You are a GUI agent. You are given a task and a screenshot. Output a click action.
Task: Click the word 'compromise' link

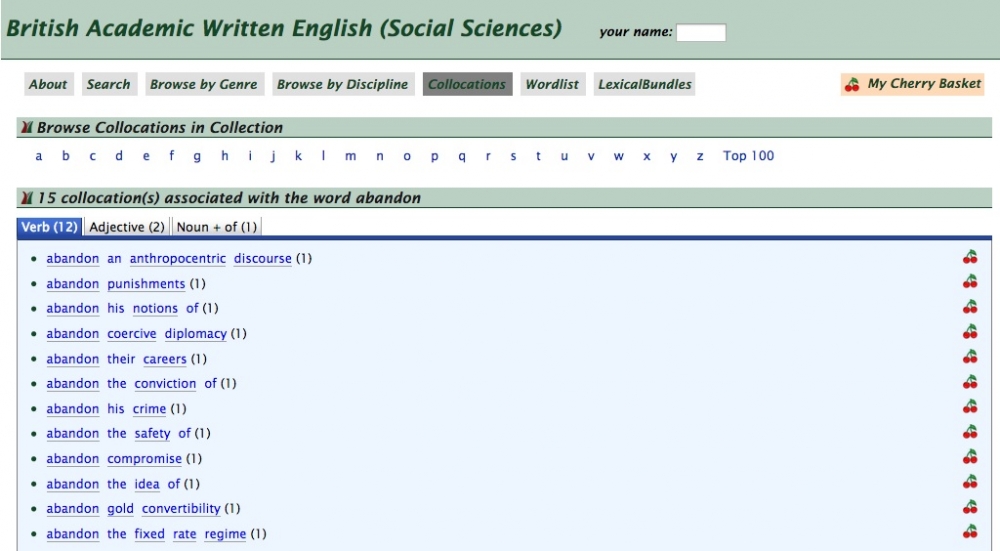point(144,459)
